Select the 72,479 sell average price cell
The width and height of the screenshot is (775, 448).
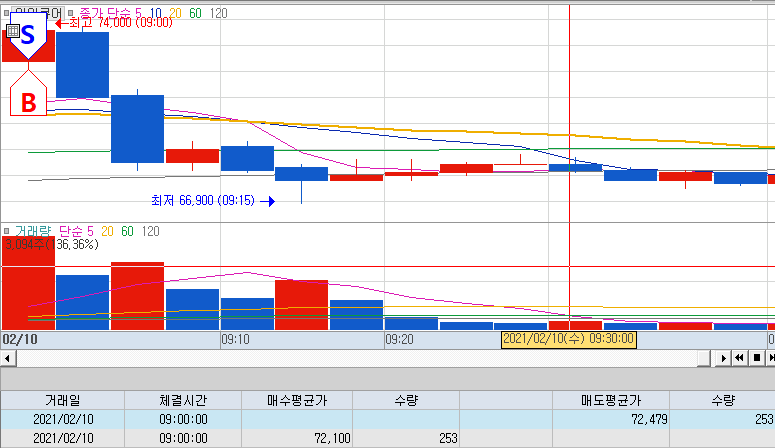(611, 419)
